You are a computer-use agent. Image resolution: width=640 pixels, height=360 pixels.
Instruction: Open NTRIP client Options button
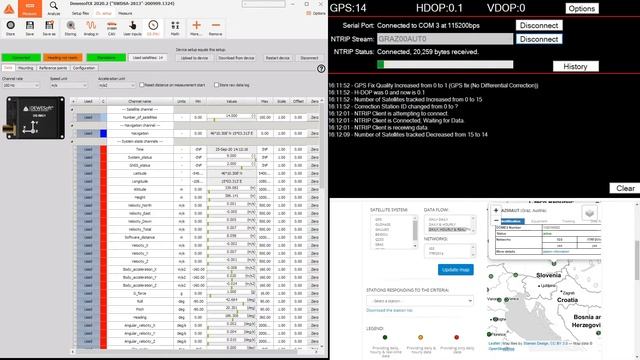tap(582, 8)
